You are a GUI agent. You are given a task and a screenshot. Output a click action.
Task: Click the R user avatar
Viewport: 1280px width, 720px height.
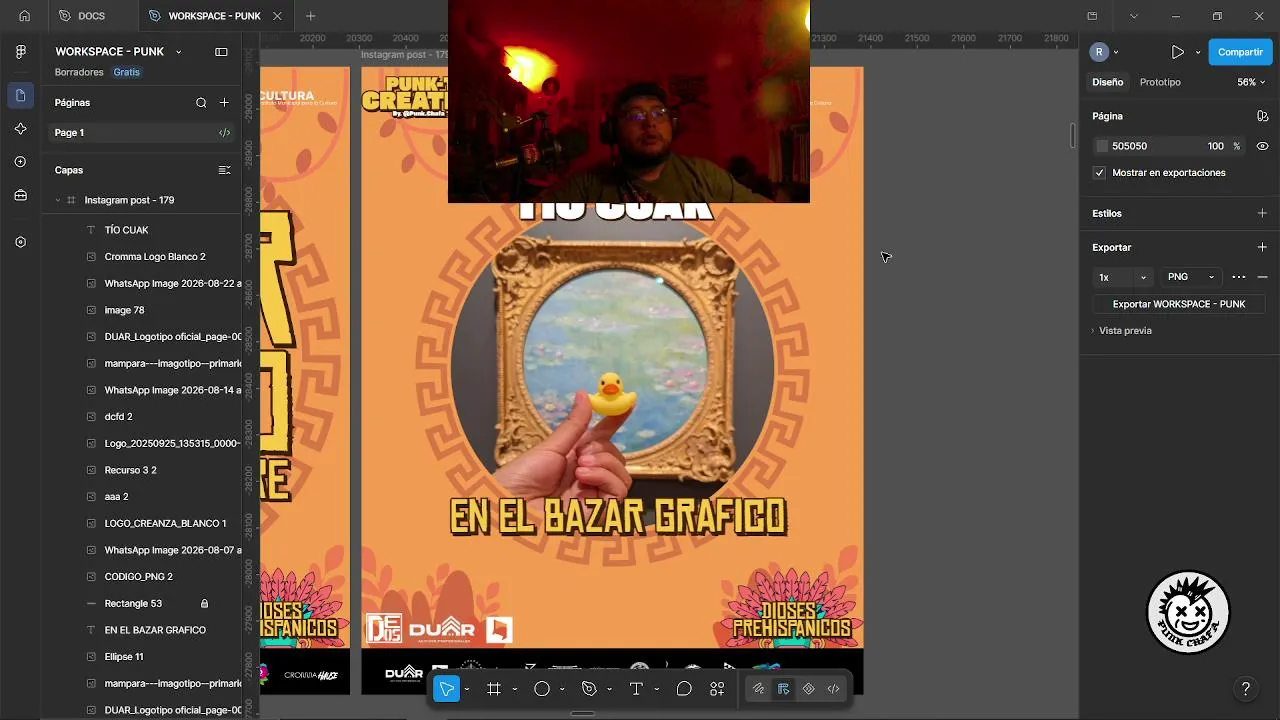point(1100,52)
